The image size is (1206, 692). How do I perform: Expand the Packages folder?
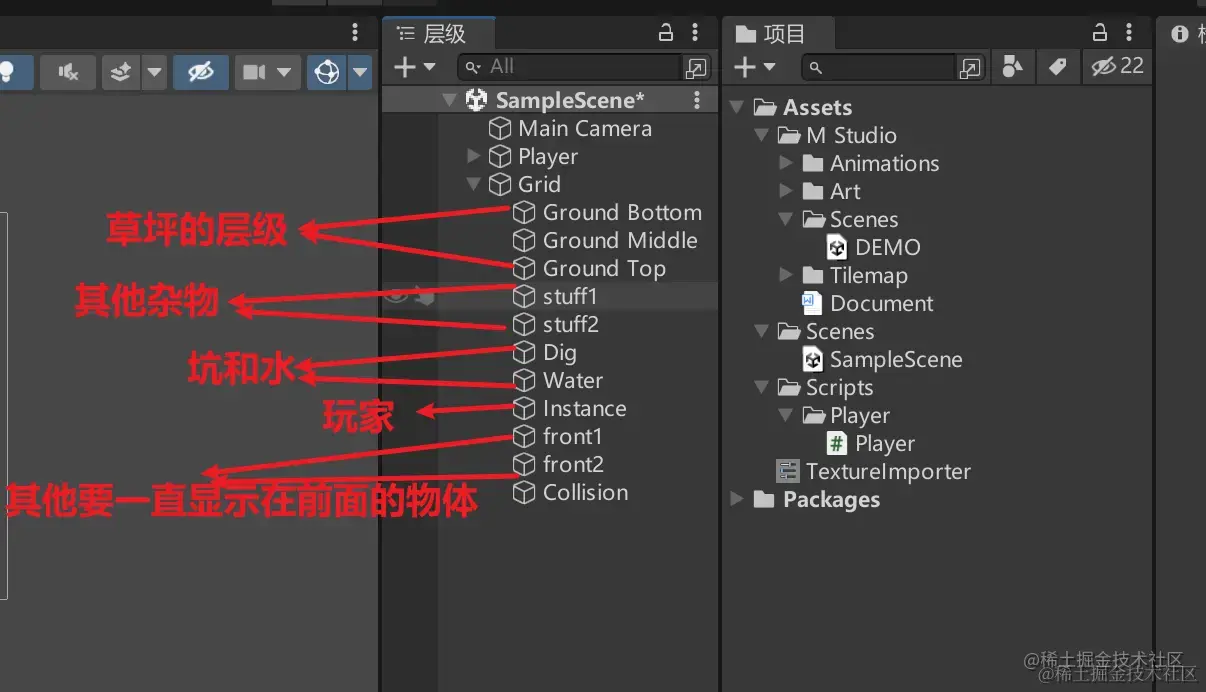coord(737,498)
